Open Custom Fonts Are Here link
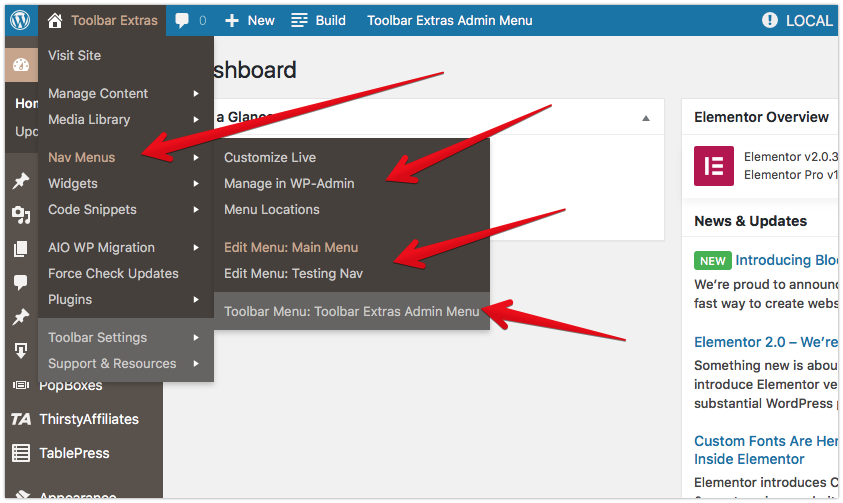Viewport: 843px width, 503px height. (766, 450)
